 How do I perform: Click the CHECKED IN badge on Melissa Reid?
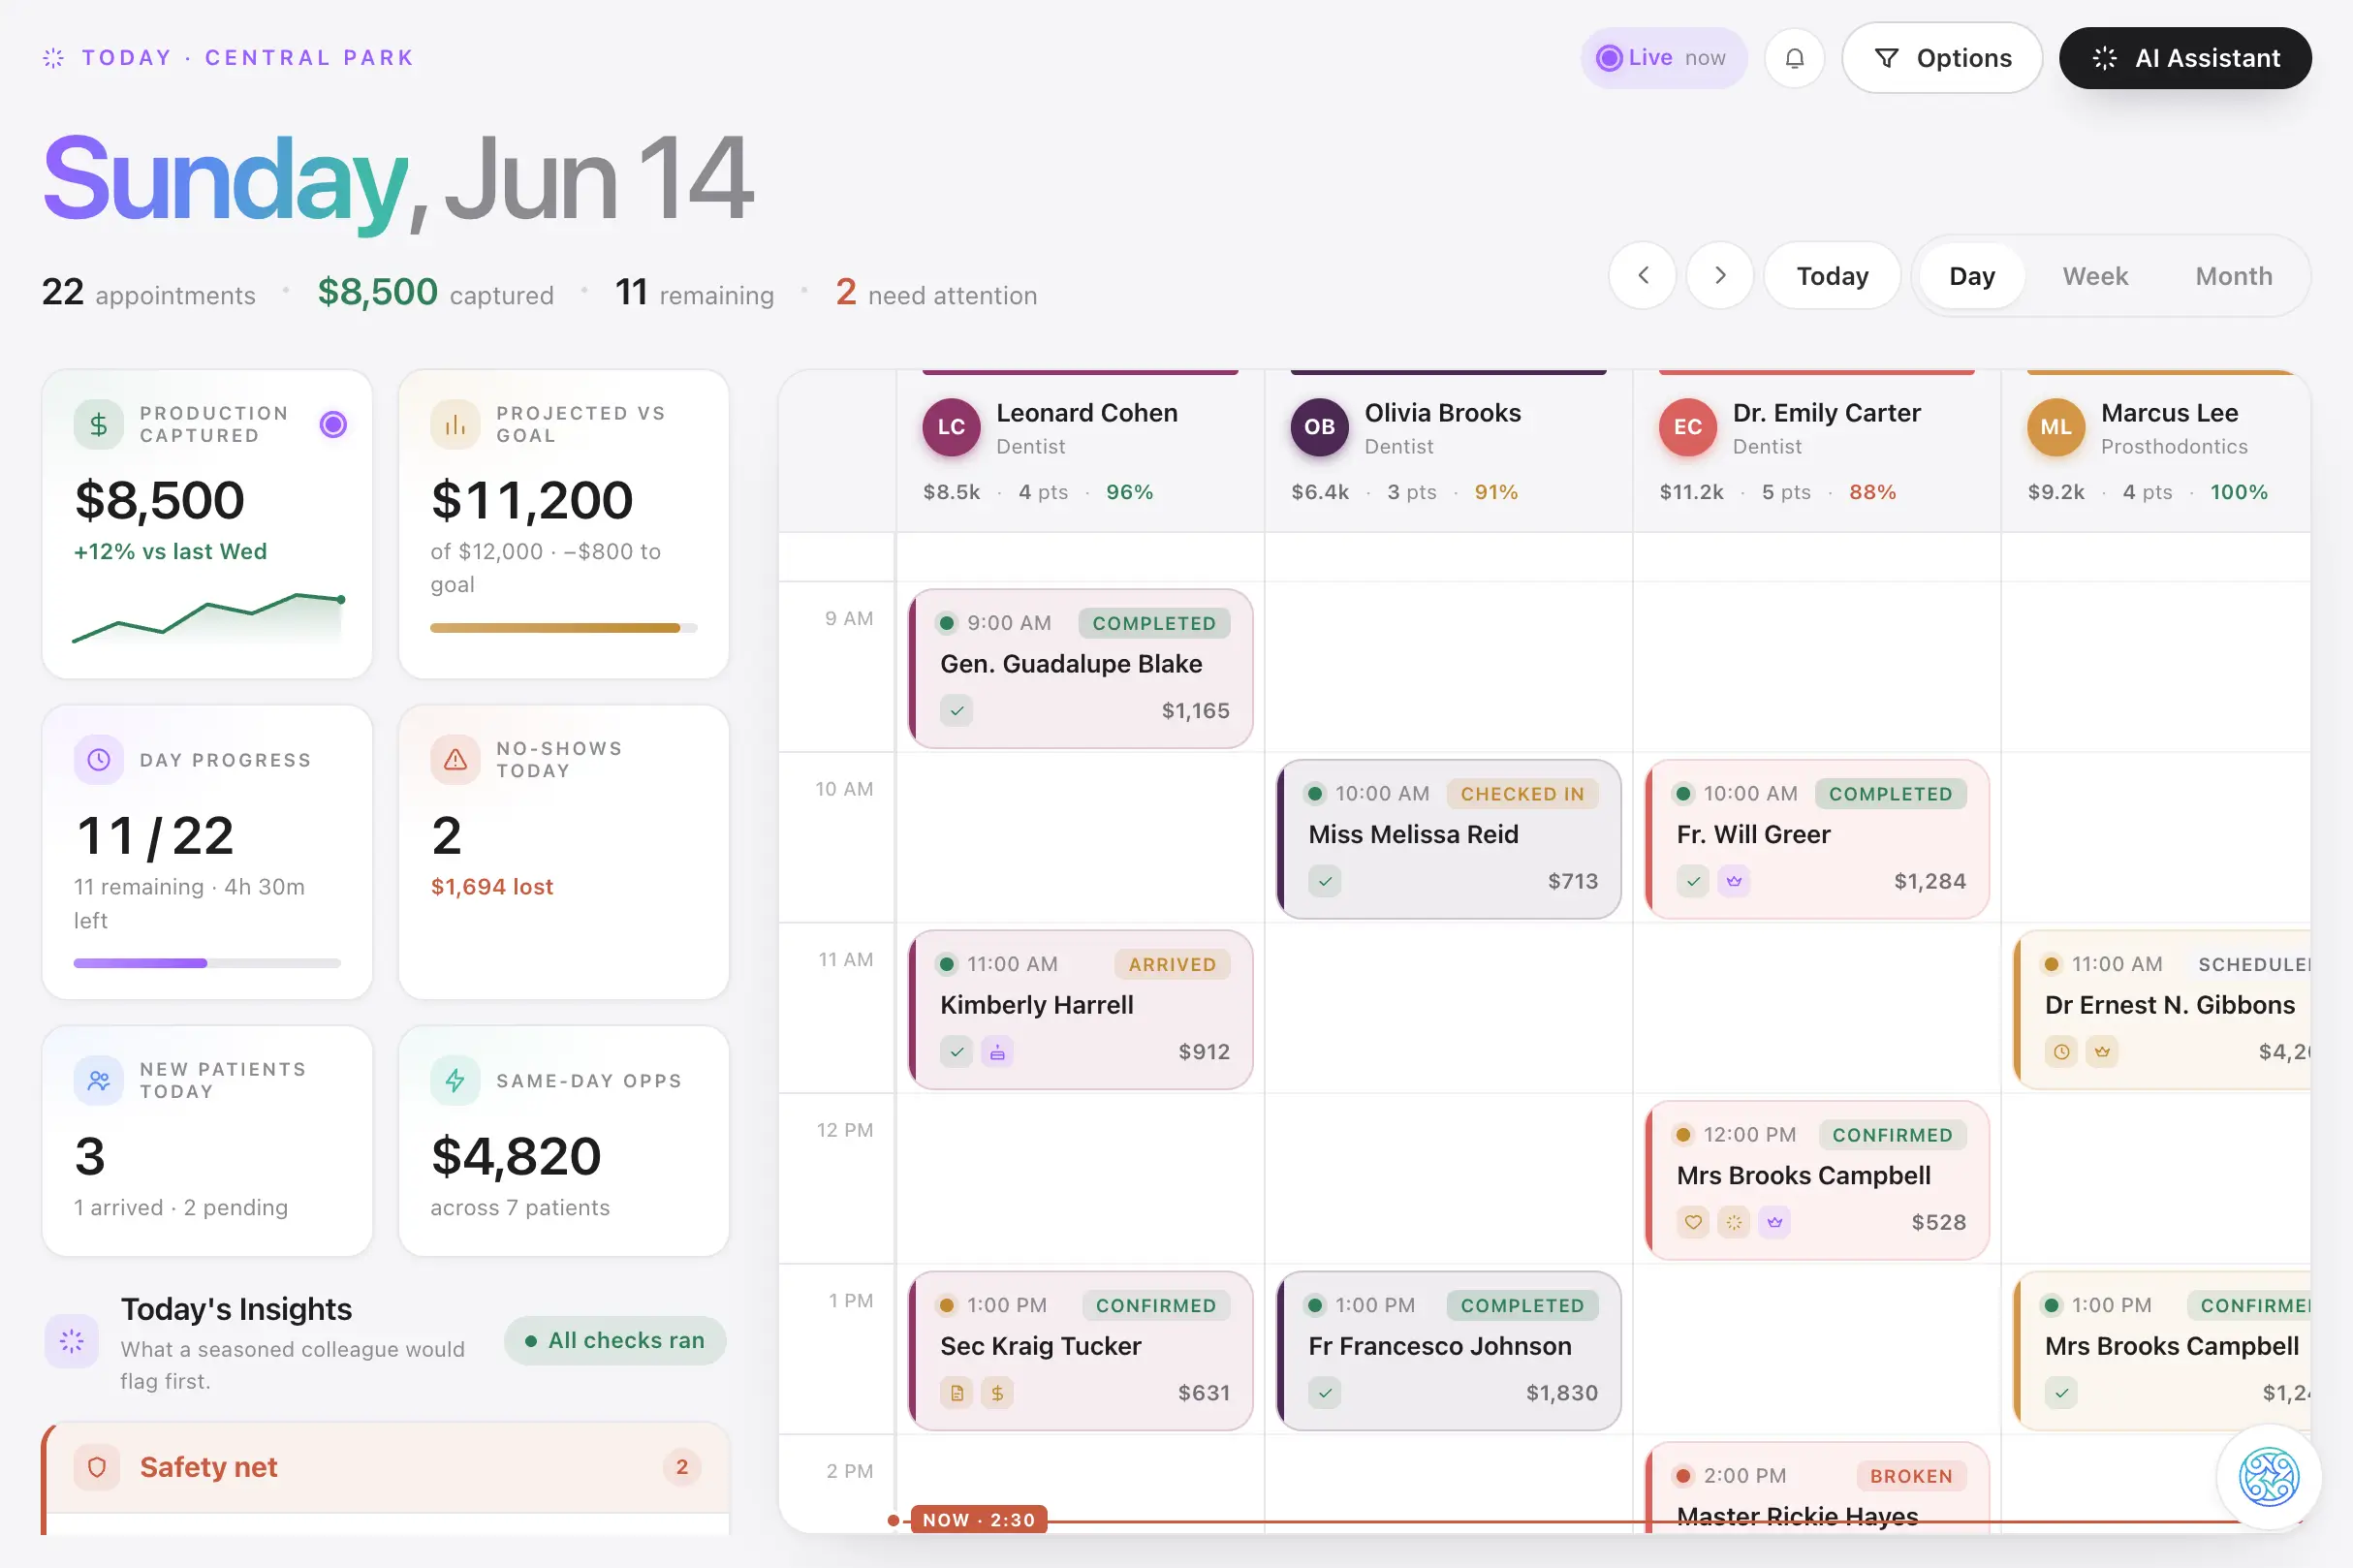coord(1522,794)
